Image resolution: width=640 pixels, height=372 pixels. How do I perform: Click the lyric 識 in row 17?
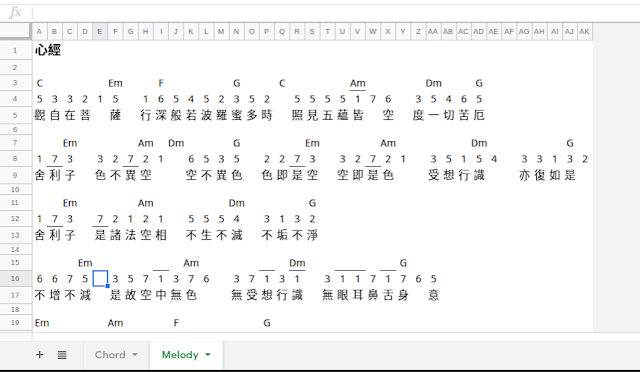297,295
